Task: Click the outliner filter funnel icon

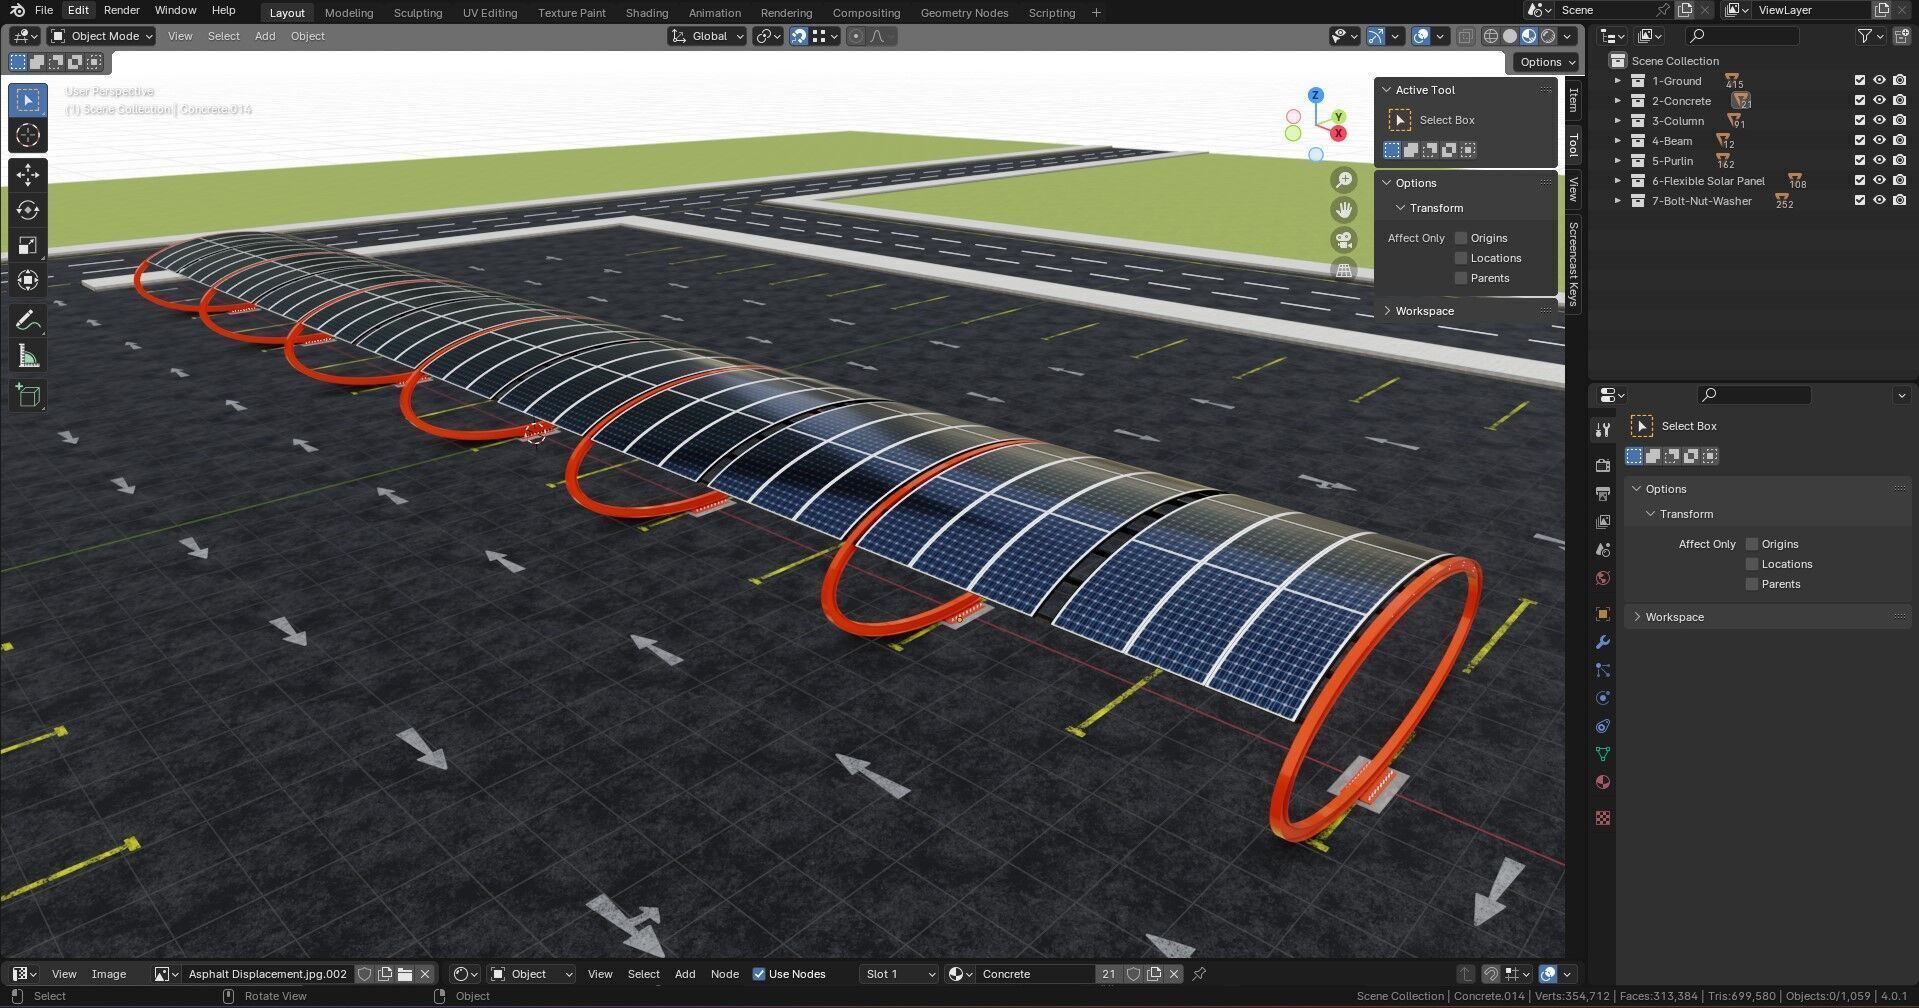Action: [x=1864, y=36]
